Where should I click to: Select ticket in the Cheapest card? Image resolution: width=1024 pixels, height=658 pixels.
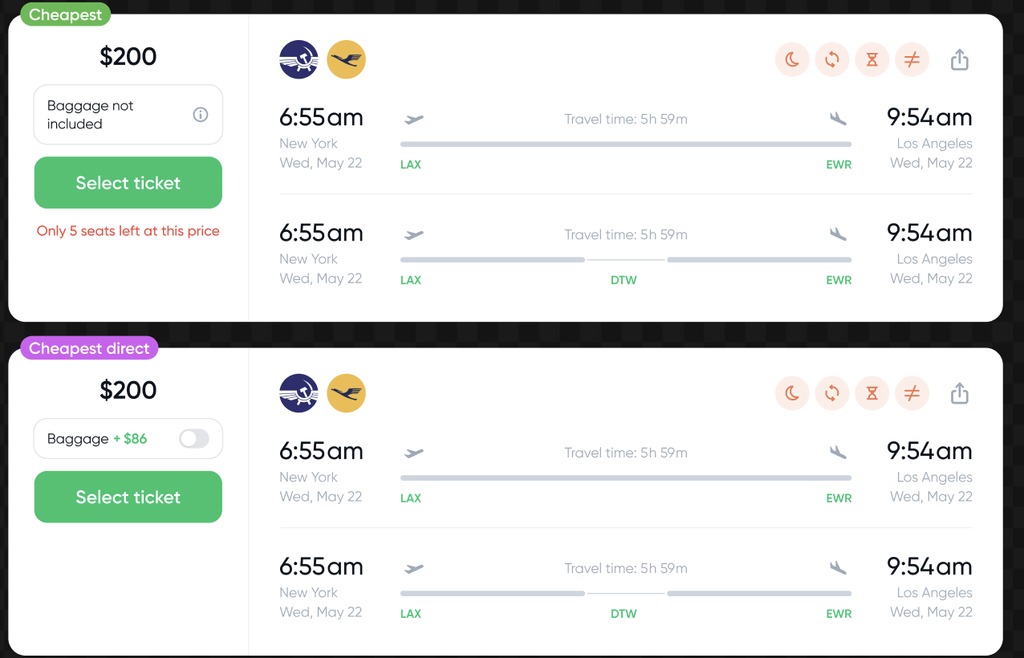tap(128, 183)
